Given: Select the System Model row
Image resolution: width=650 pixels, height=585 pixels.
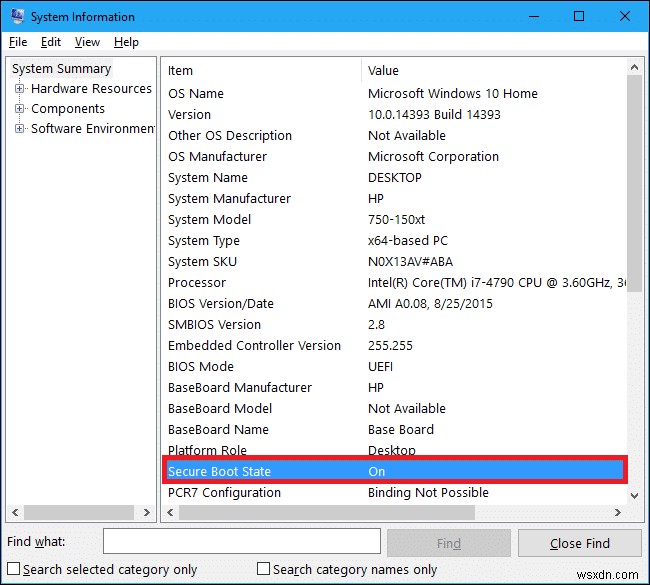Looking at the screenshot, I should pos(394,220).
